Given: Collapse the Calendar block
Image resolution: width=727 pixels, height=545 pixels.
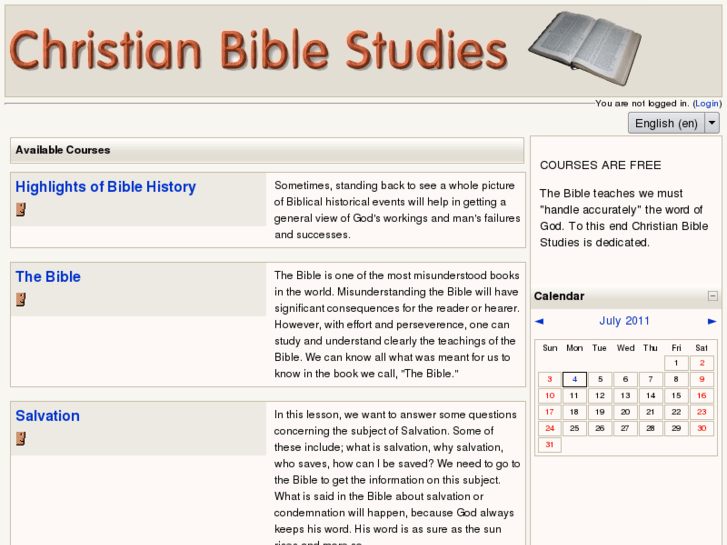Looking at the screenshot, I should point(712,296).
